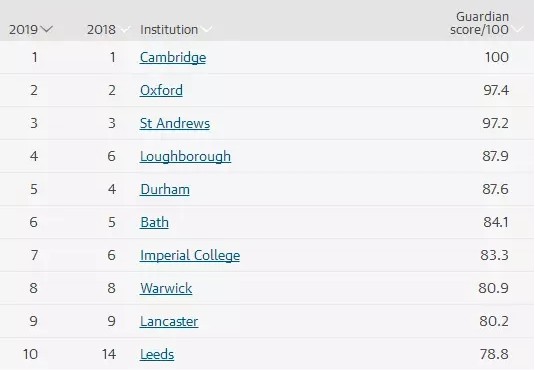535x370 pixels.
Task: Open the Loughborough link
Action: [185, 156]
